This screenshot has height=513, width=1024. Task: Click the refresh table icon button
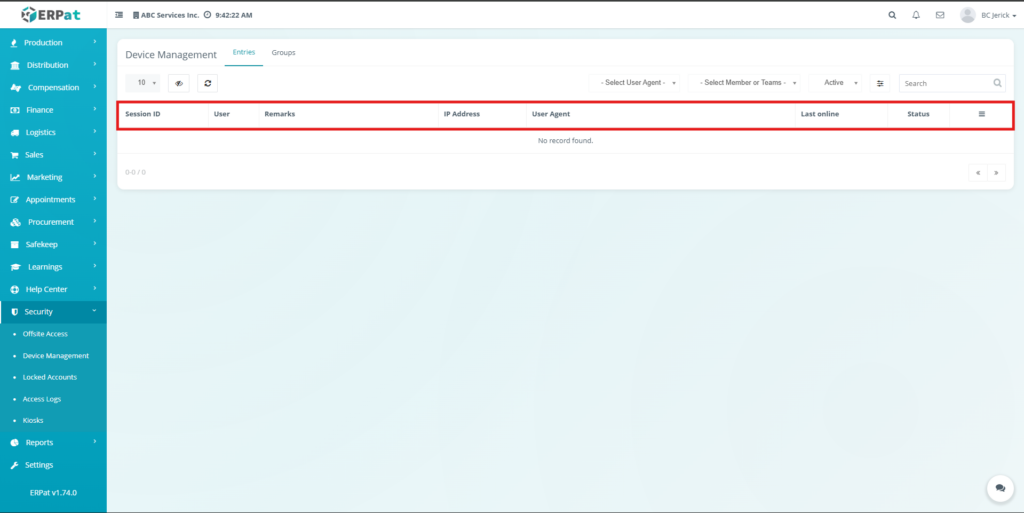(207, 83)
